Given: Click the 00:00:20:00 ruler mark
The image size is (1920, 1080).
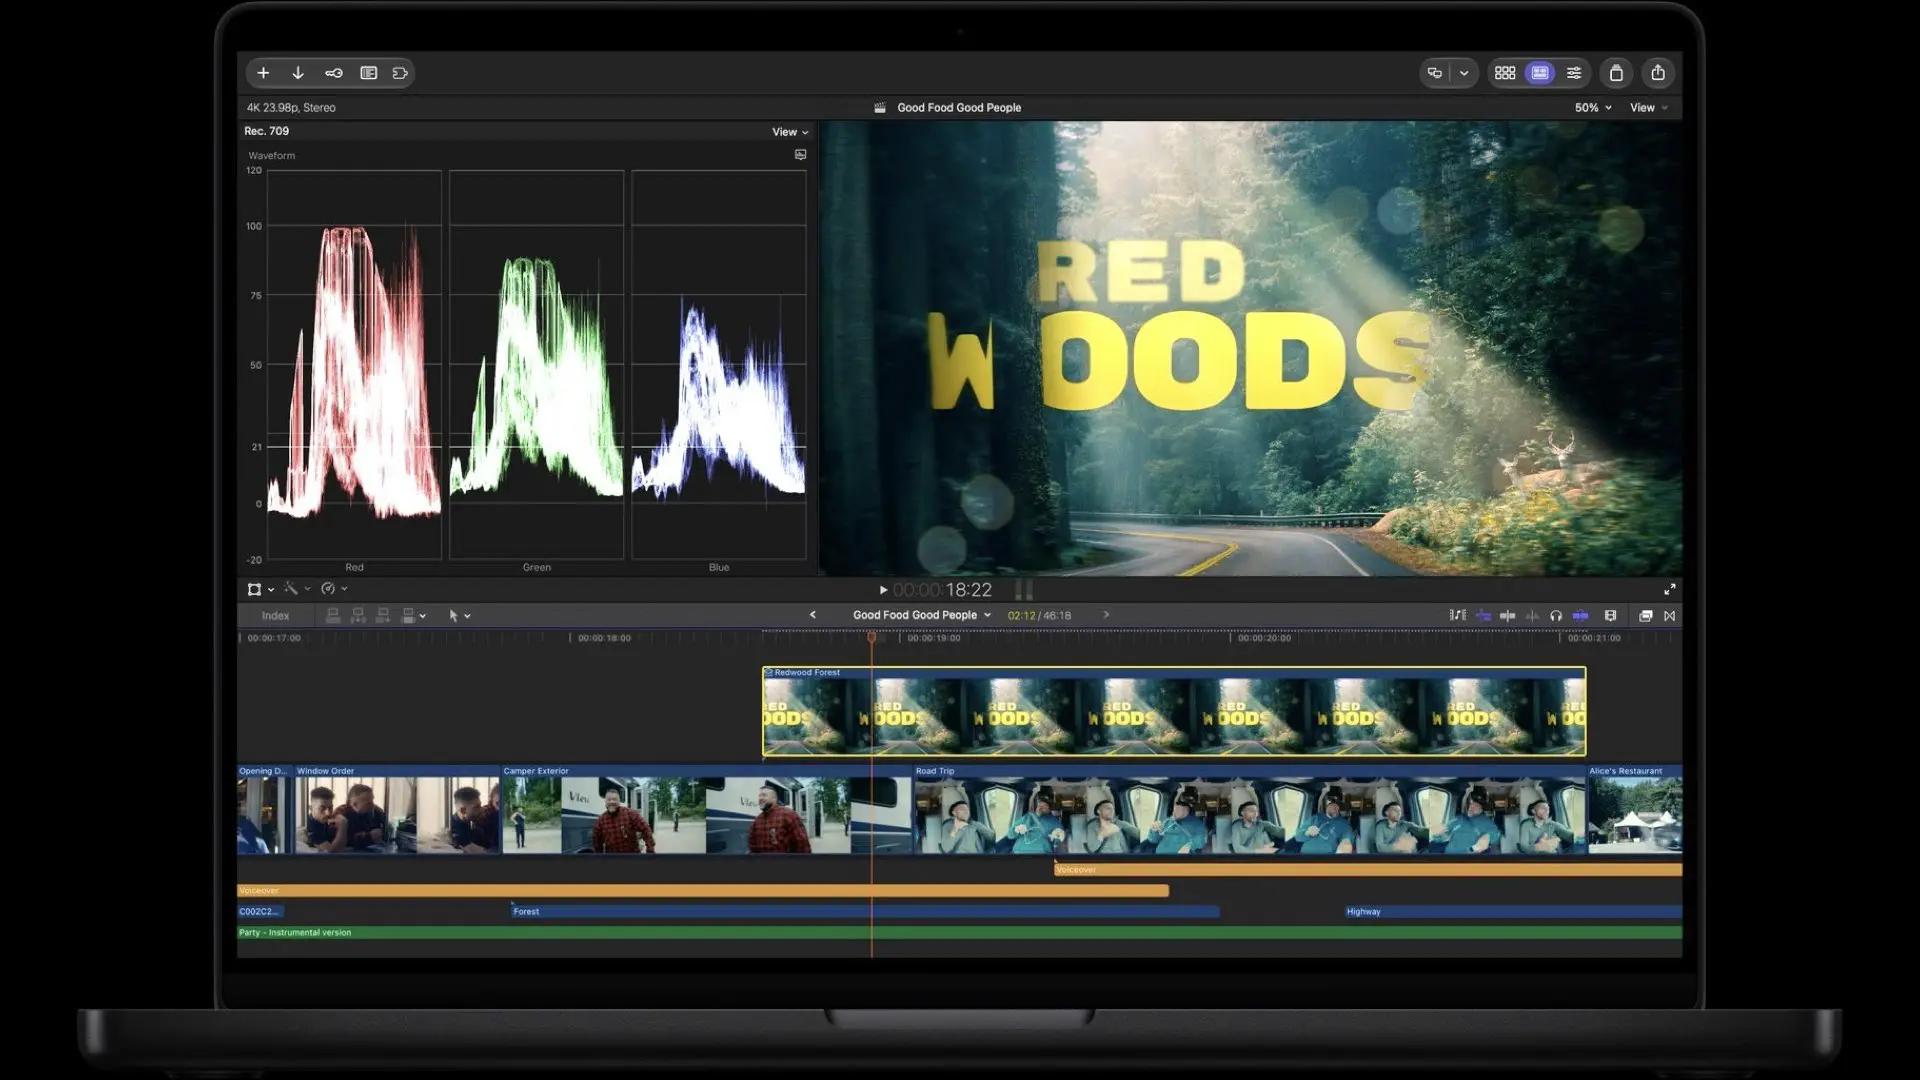Looking at the screenshot, I should coord(1264,638).
